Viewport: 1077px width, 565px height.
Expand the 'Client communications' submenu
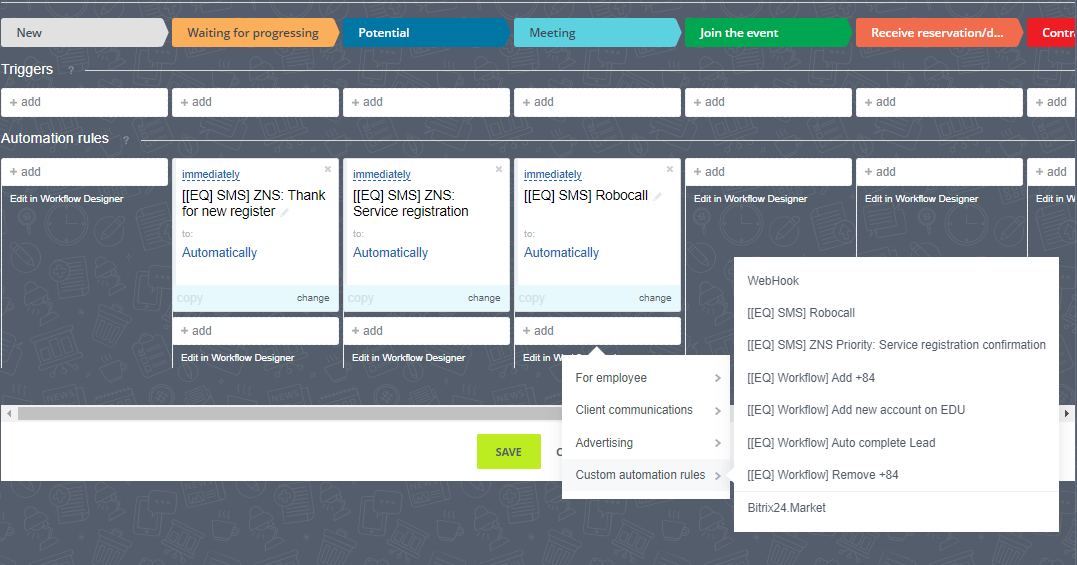(x=646, y=410)
